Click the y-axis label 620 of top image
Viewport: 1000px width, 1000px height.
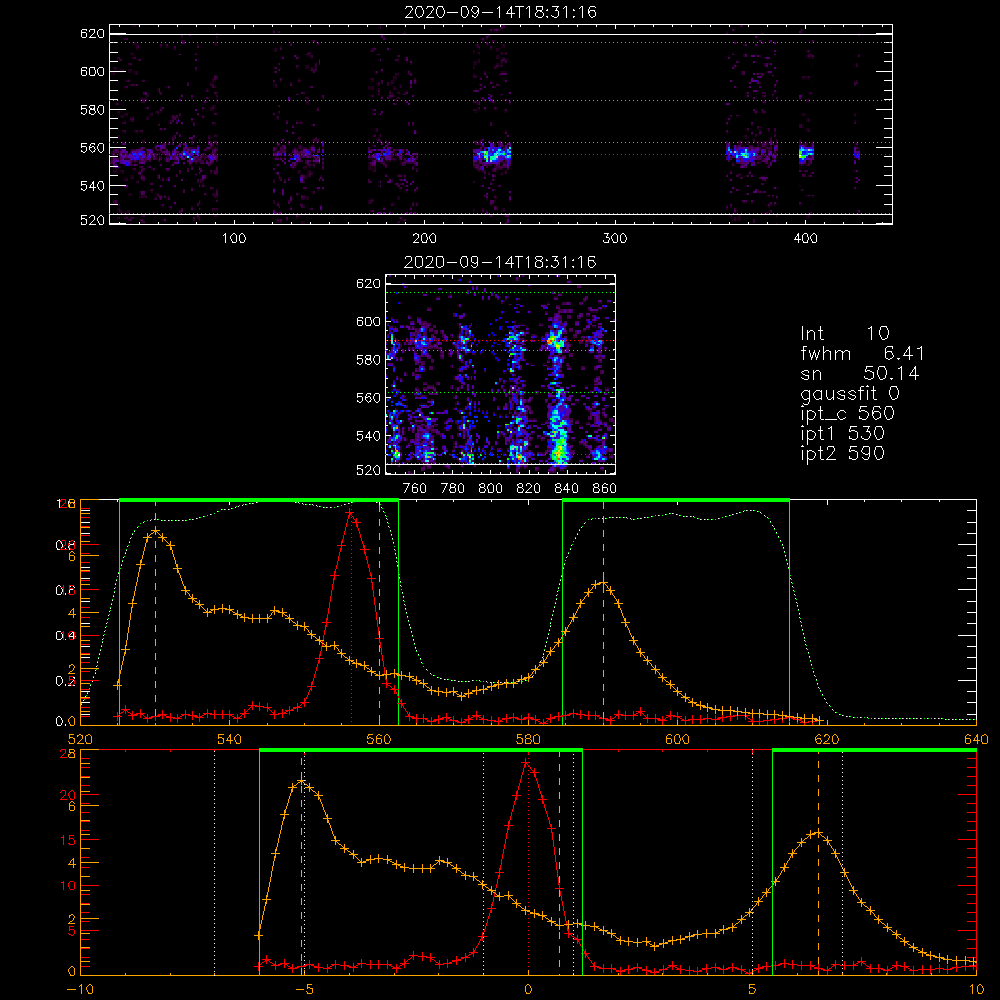point(92,34)
